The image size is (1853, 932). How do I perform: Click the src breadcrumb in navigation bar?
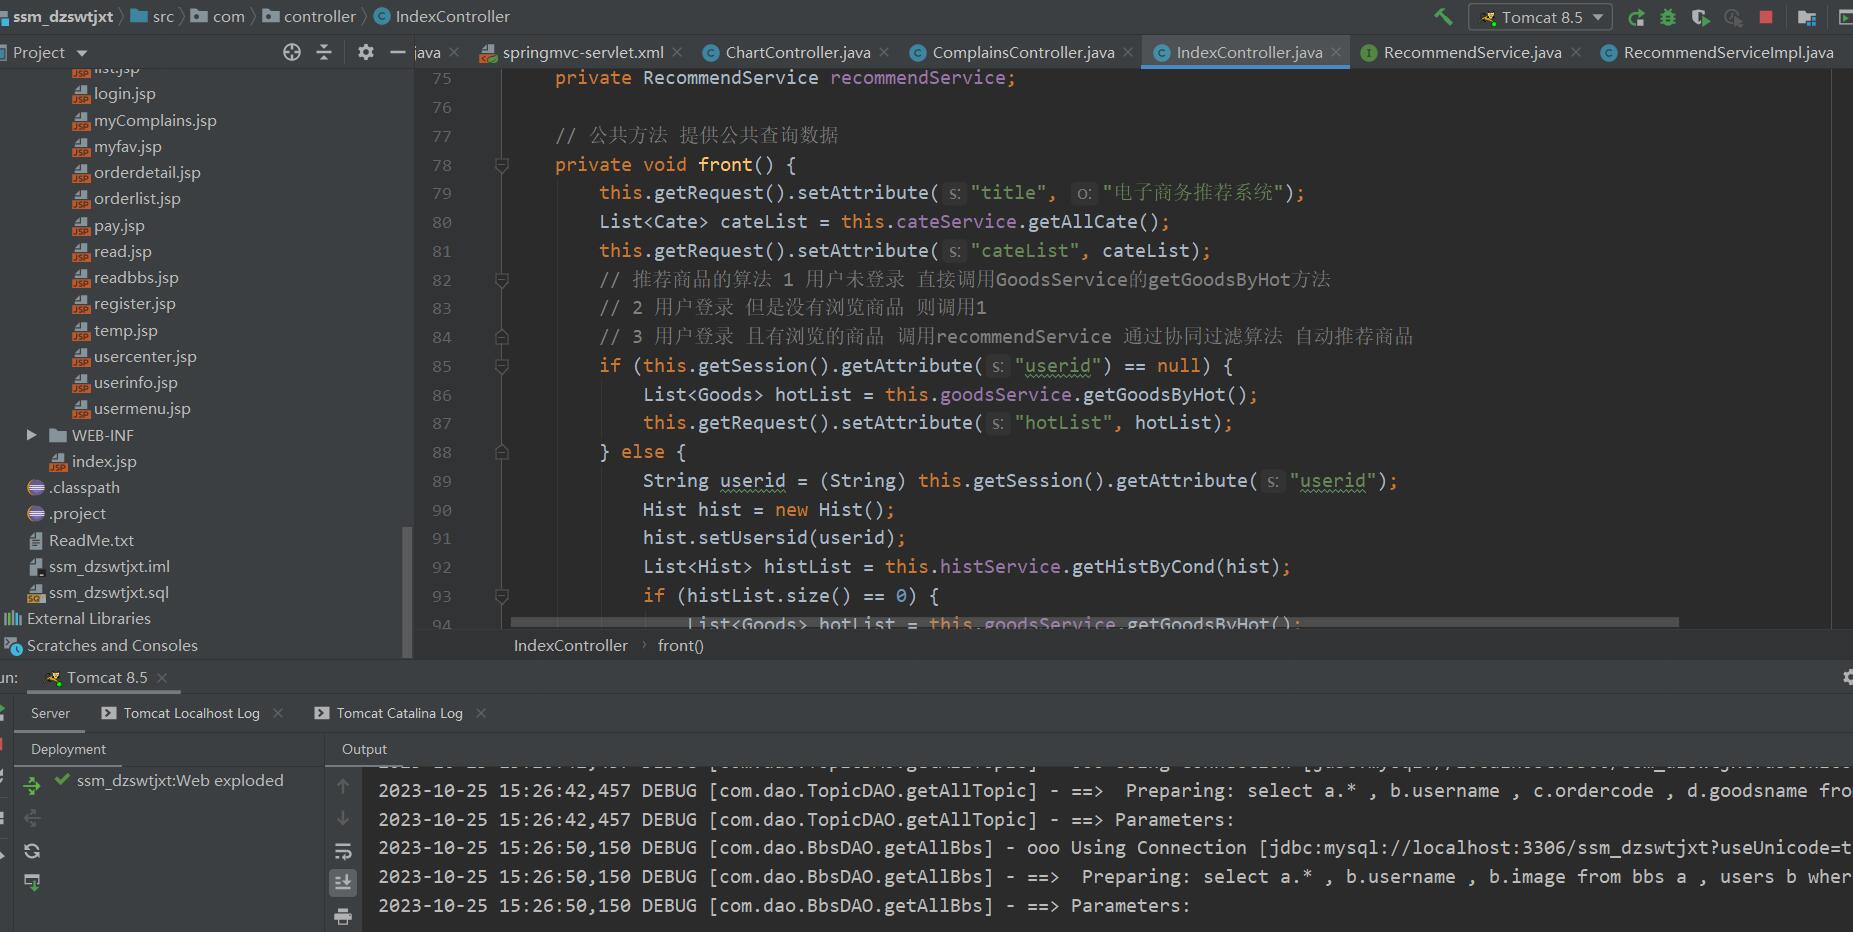[153, 16]
